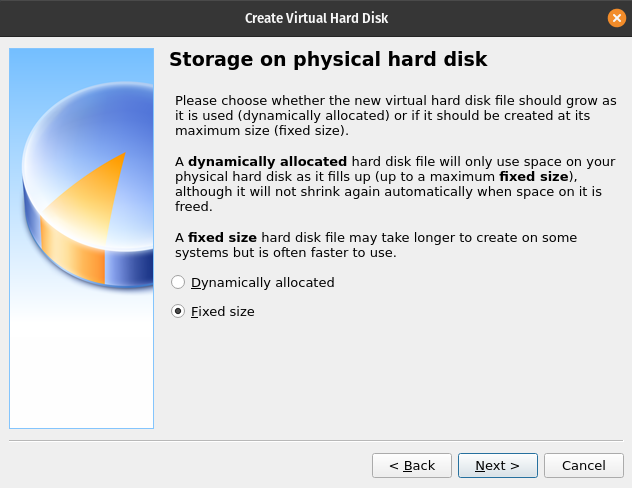
Task: Choose the Fixed size radio option
Action: click(179, 312)
